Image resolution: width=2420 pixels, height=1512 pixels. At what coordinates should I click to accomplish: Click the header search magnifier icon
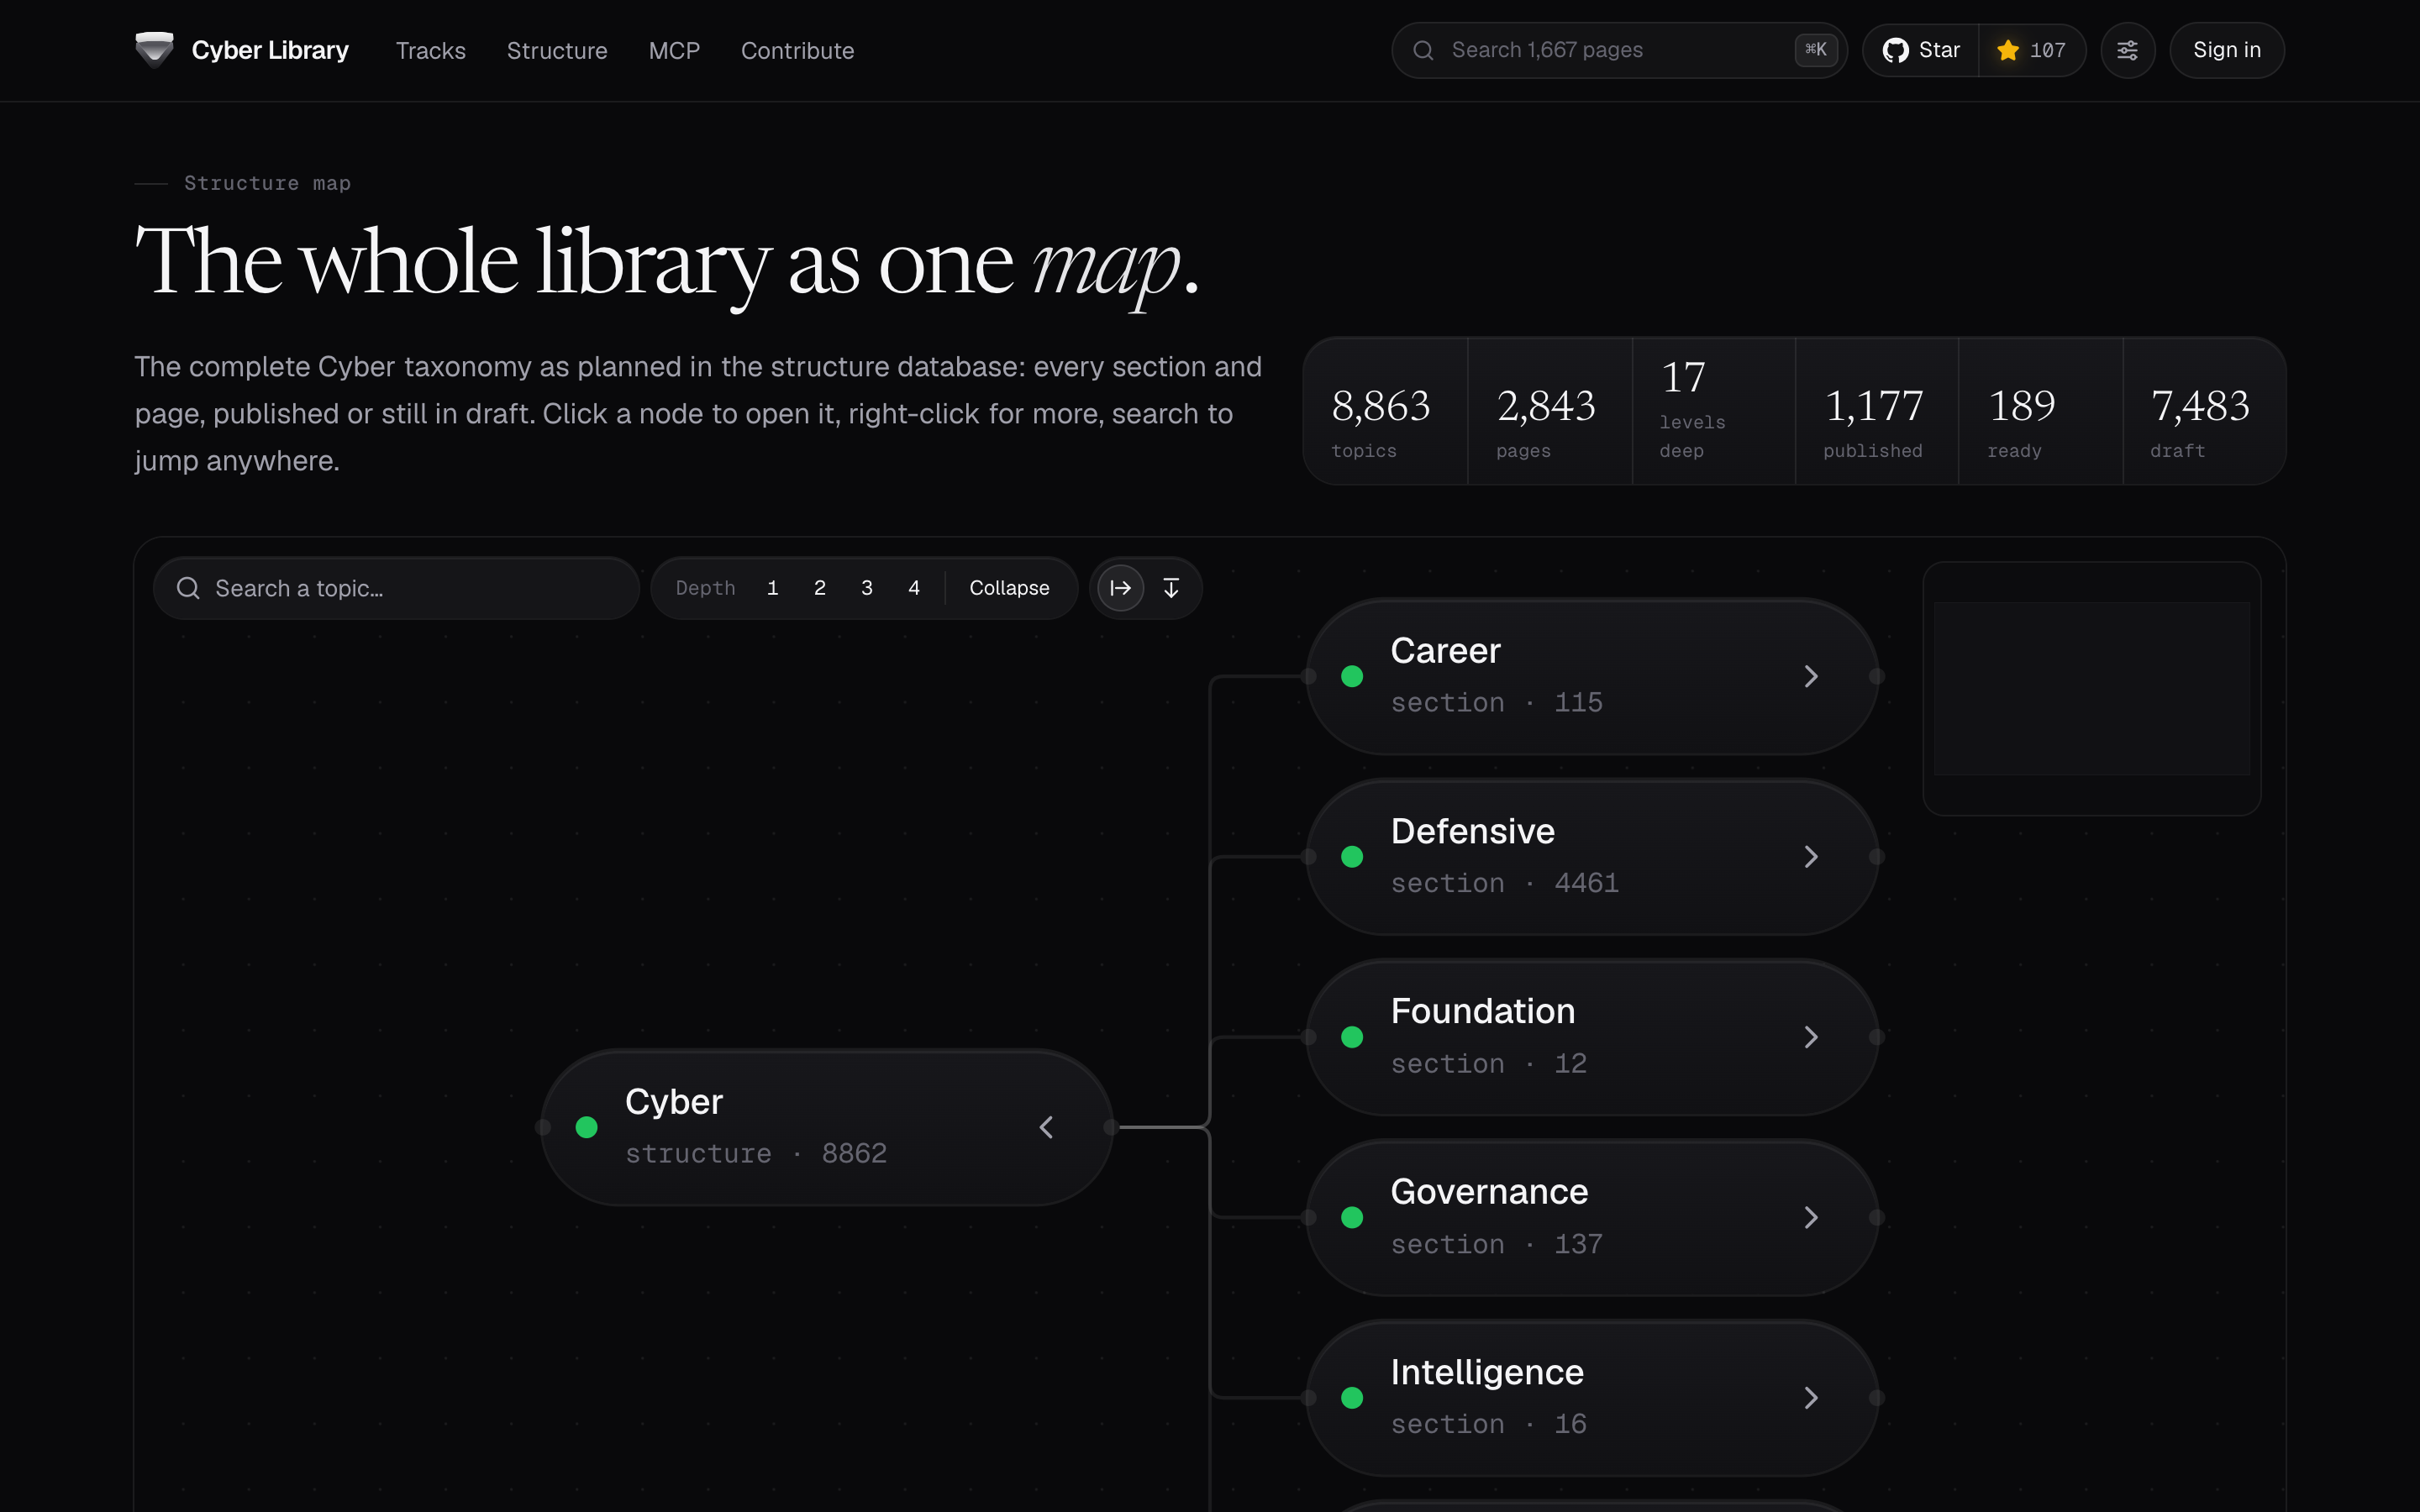1423,50
